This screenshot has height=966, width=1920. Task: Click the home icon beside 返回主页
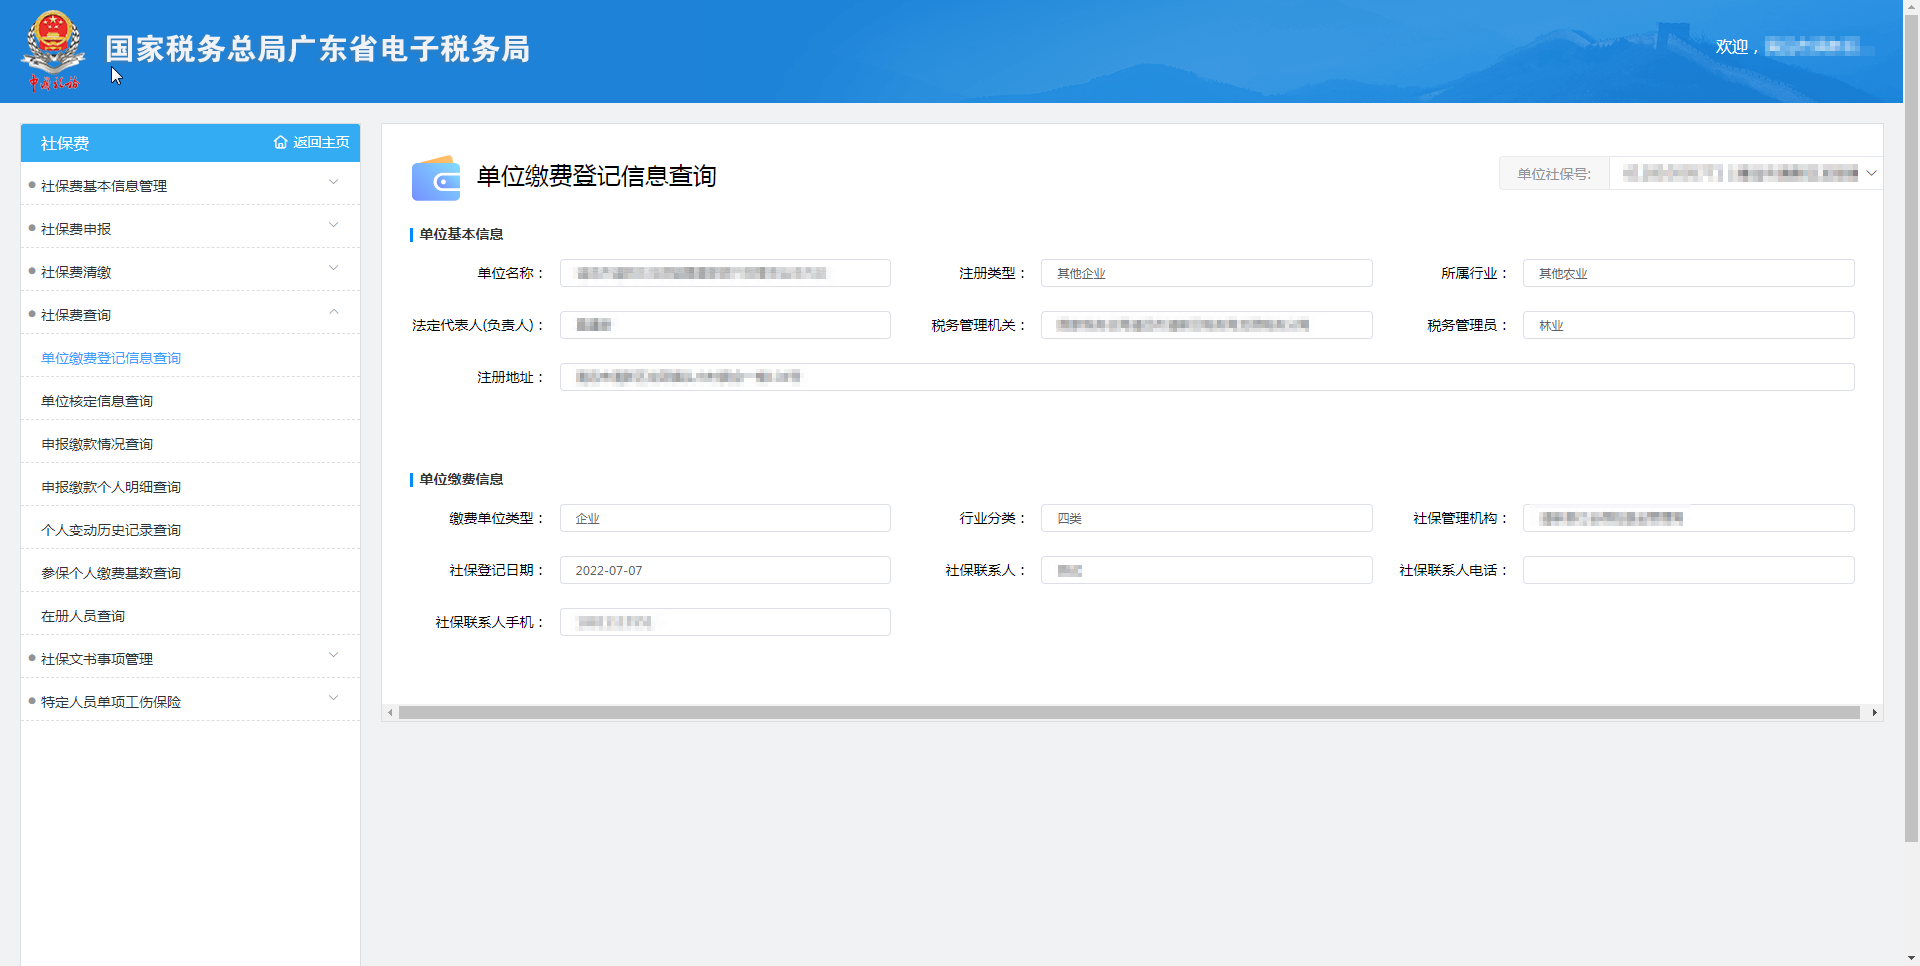tap(280, 143)
